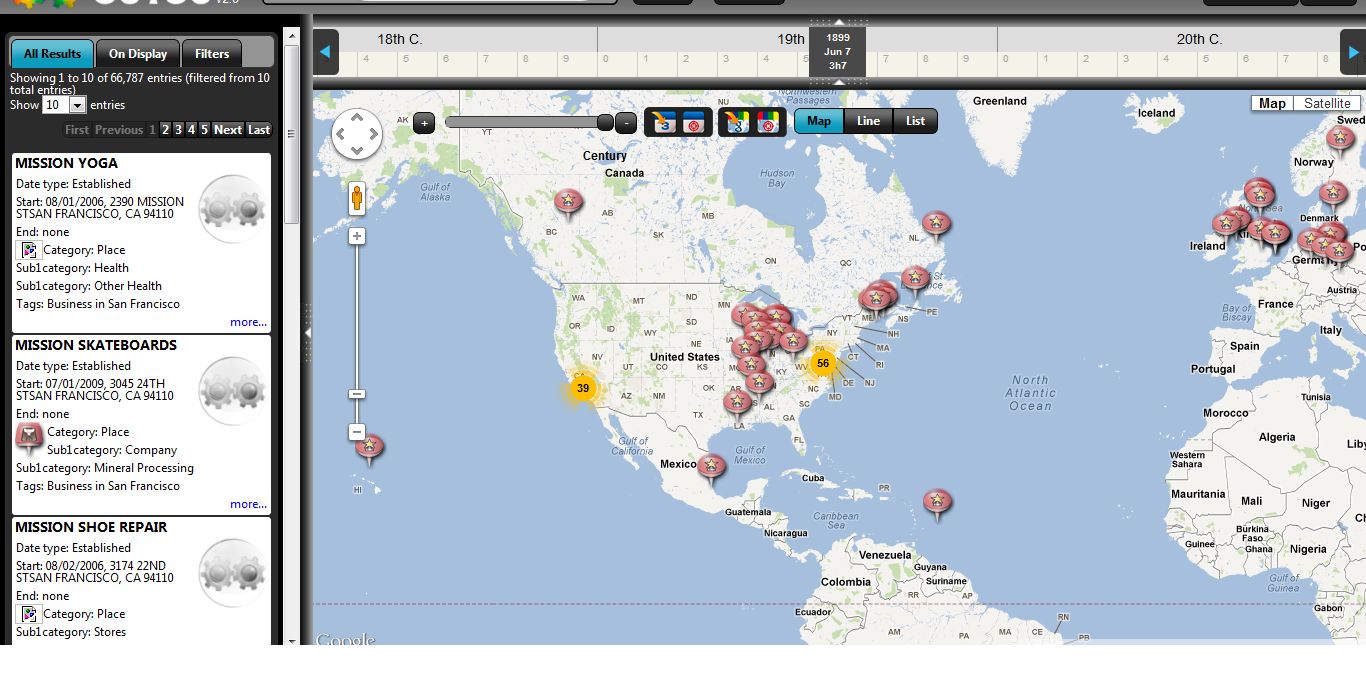
Task: Click the Next page button
Action: coord(228,130)
